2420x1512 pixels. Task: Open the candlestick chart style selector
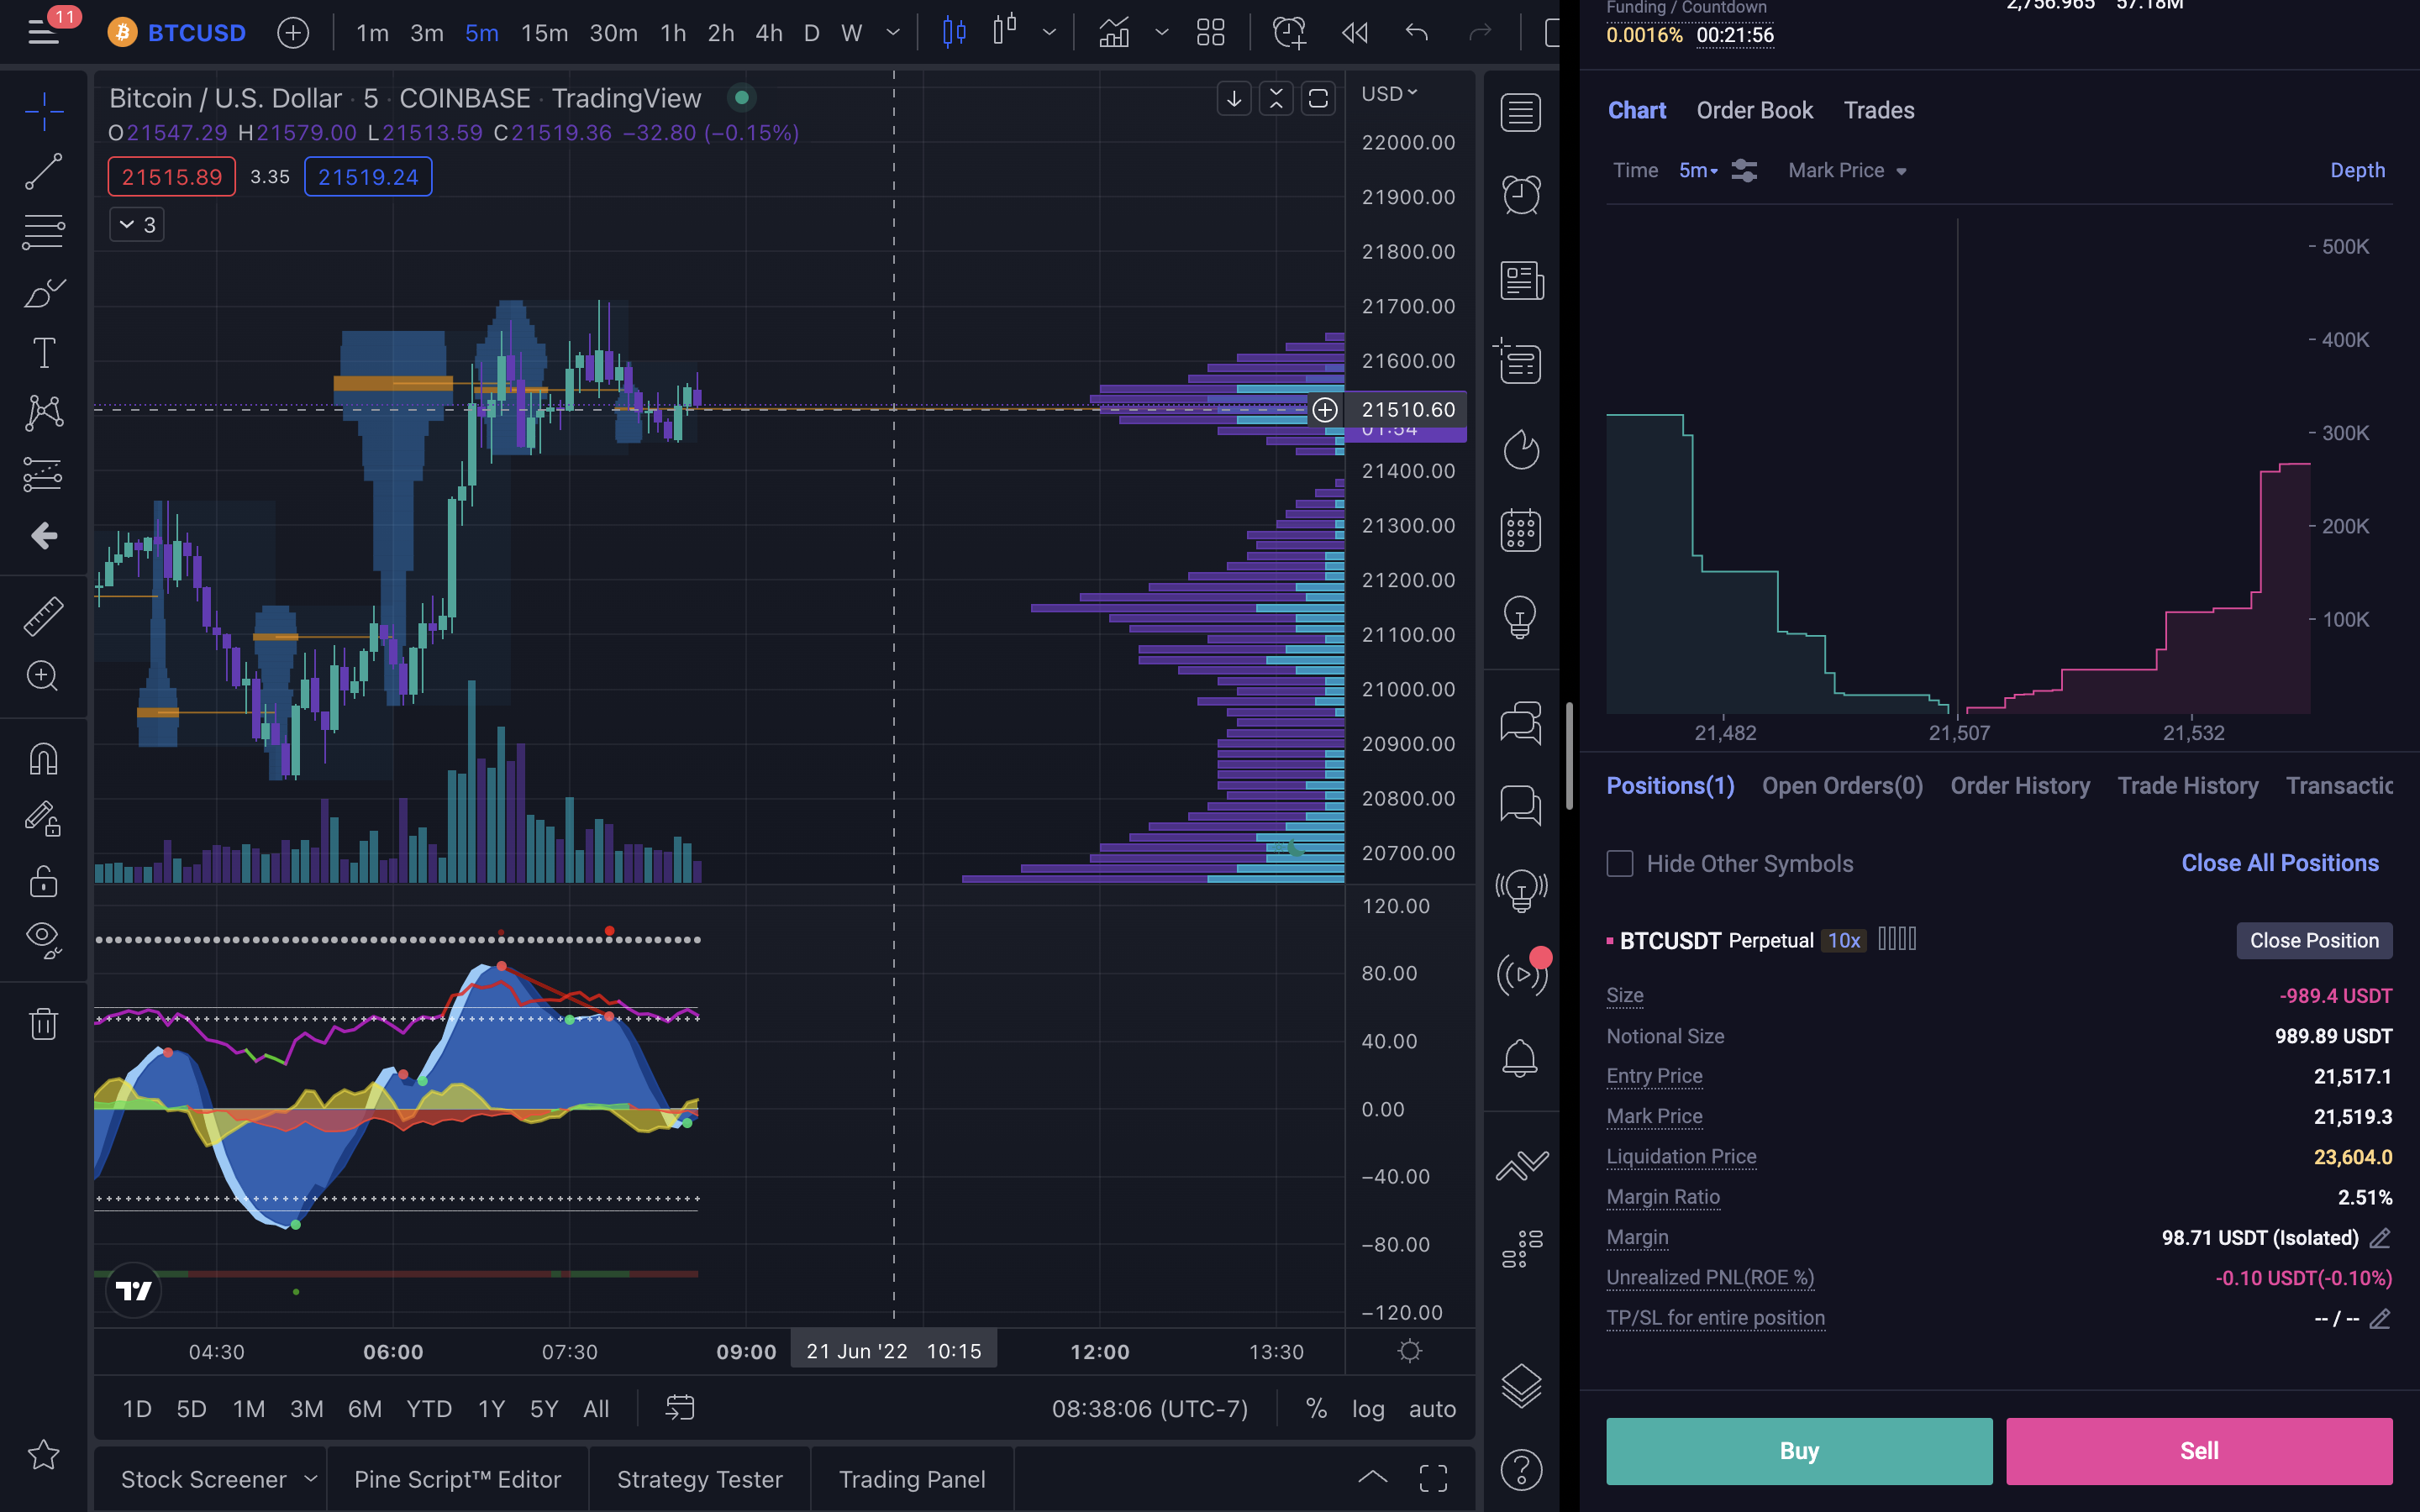pos(954,33)
